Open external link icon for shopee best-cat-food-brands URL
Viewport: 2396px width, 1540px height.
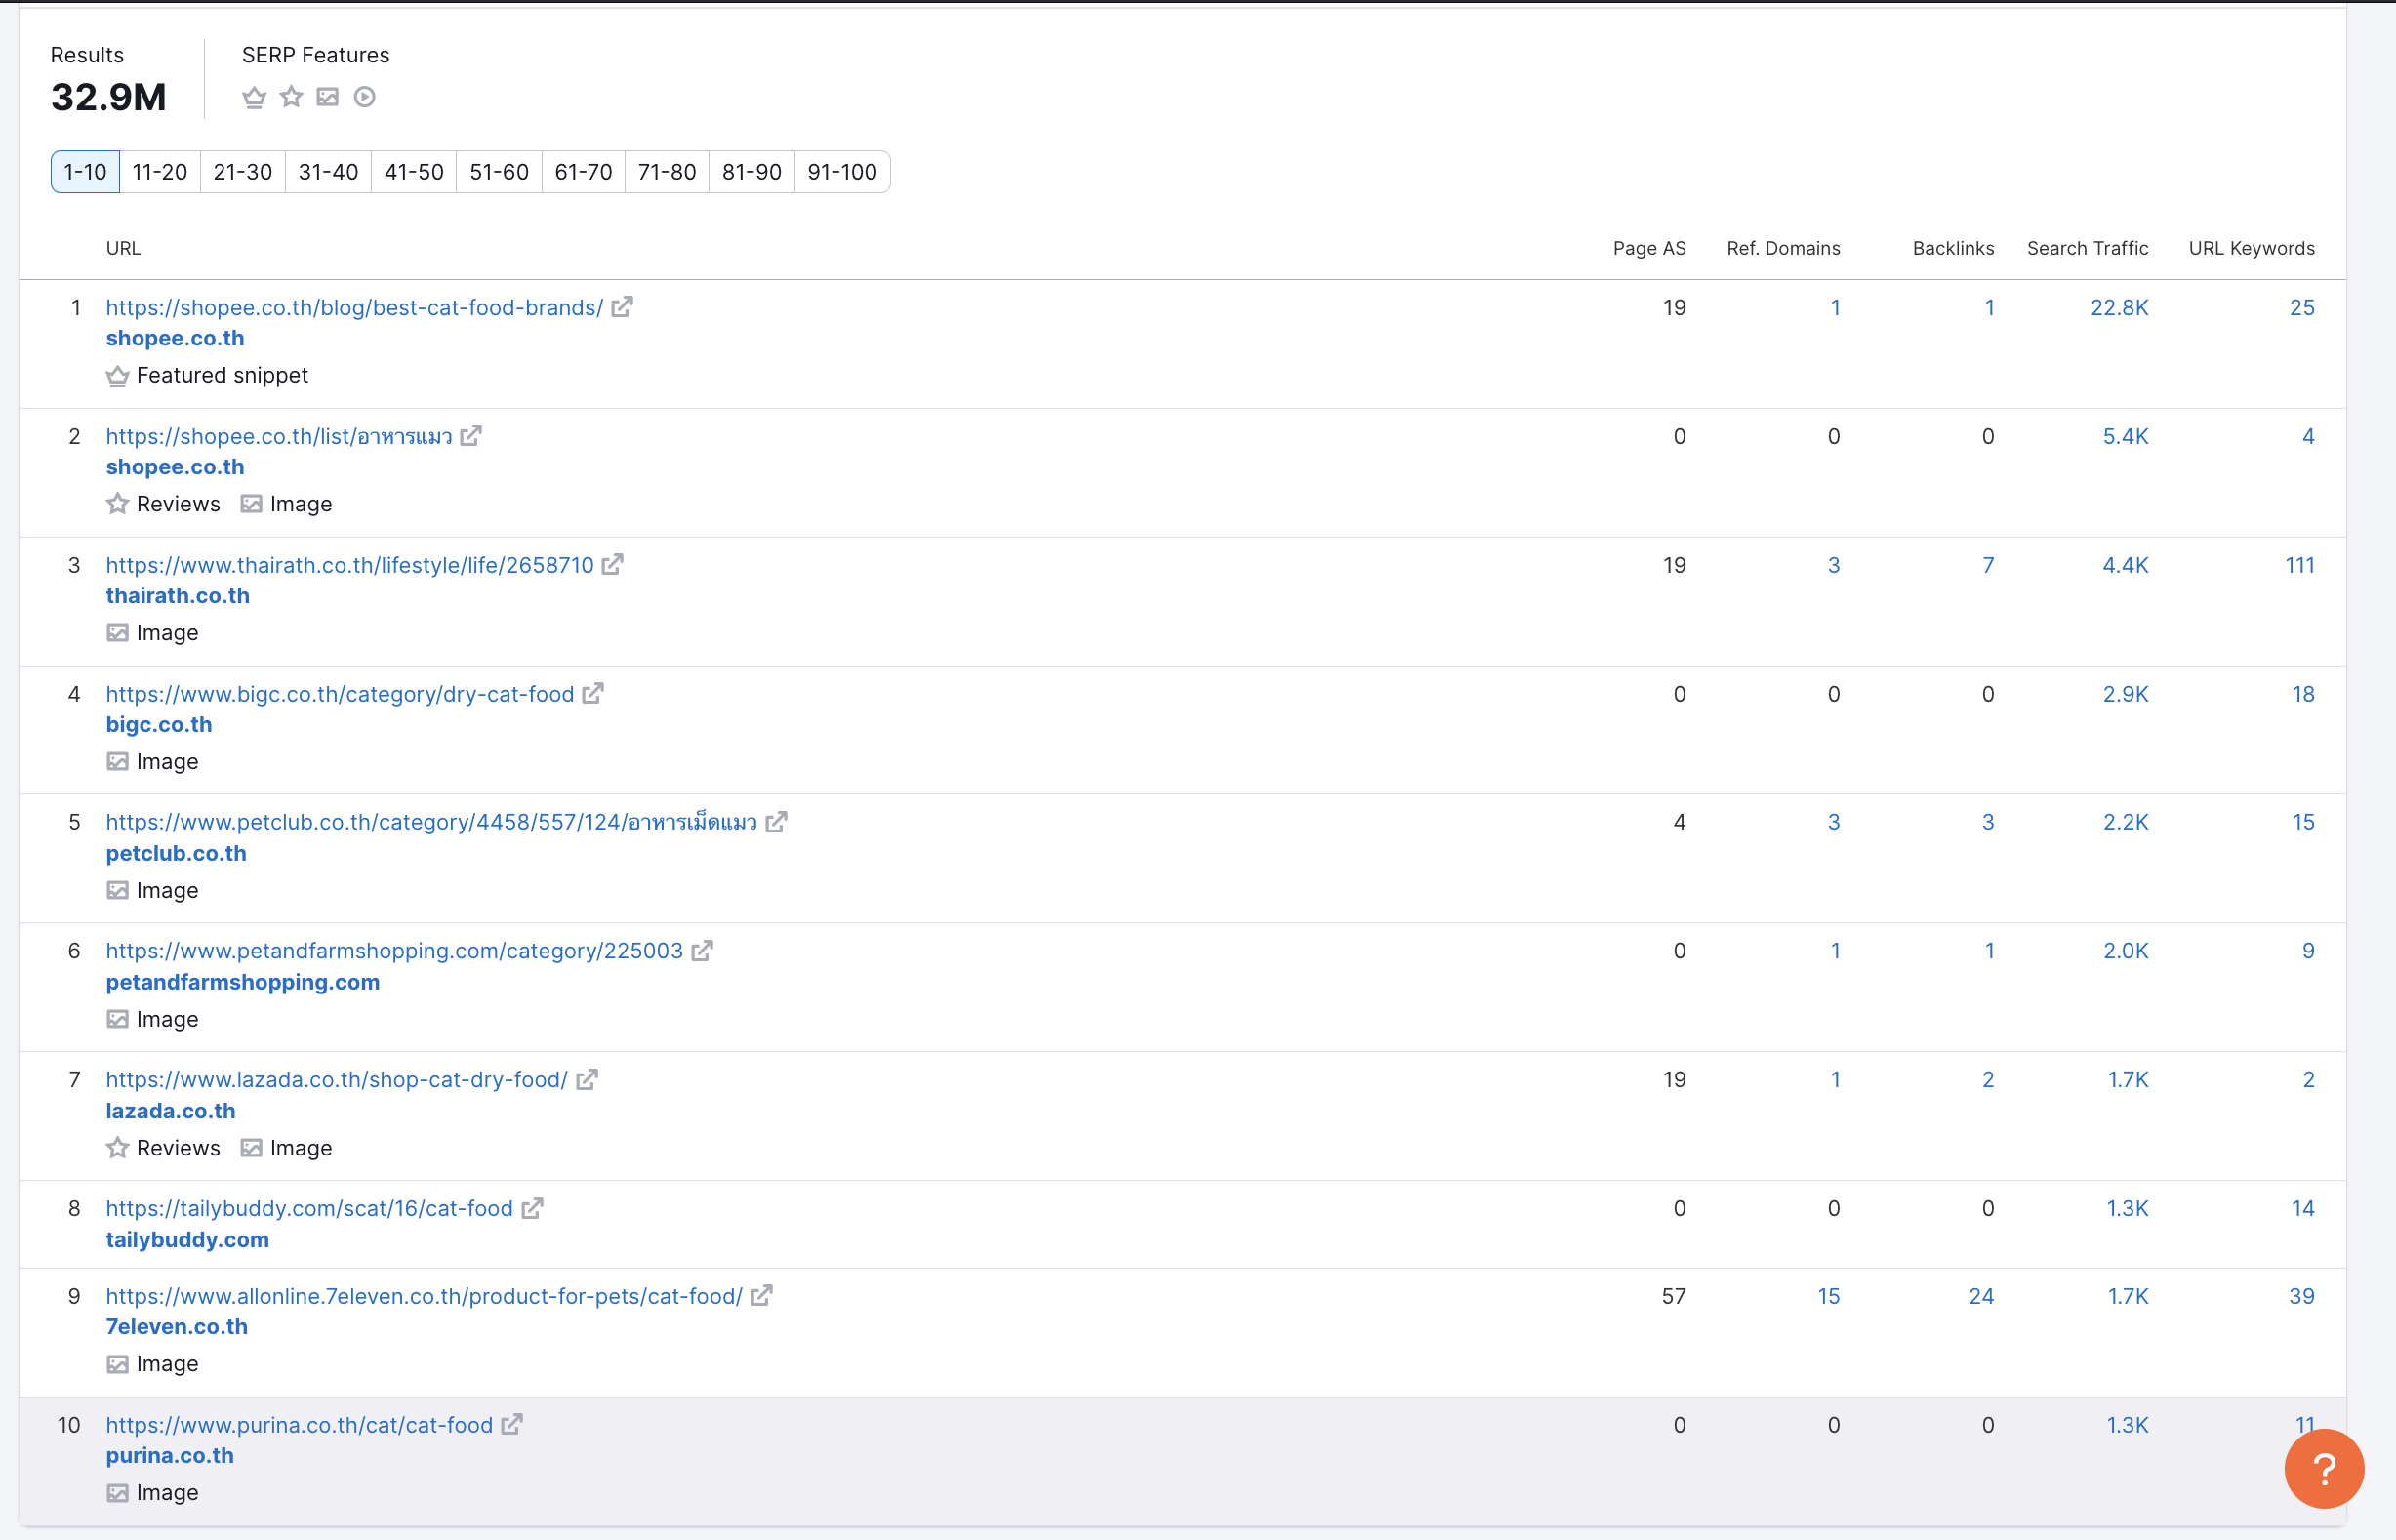(x=622, y=307)
